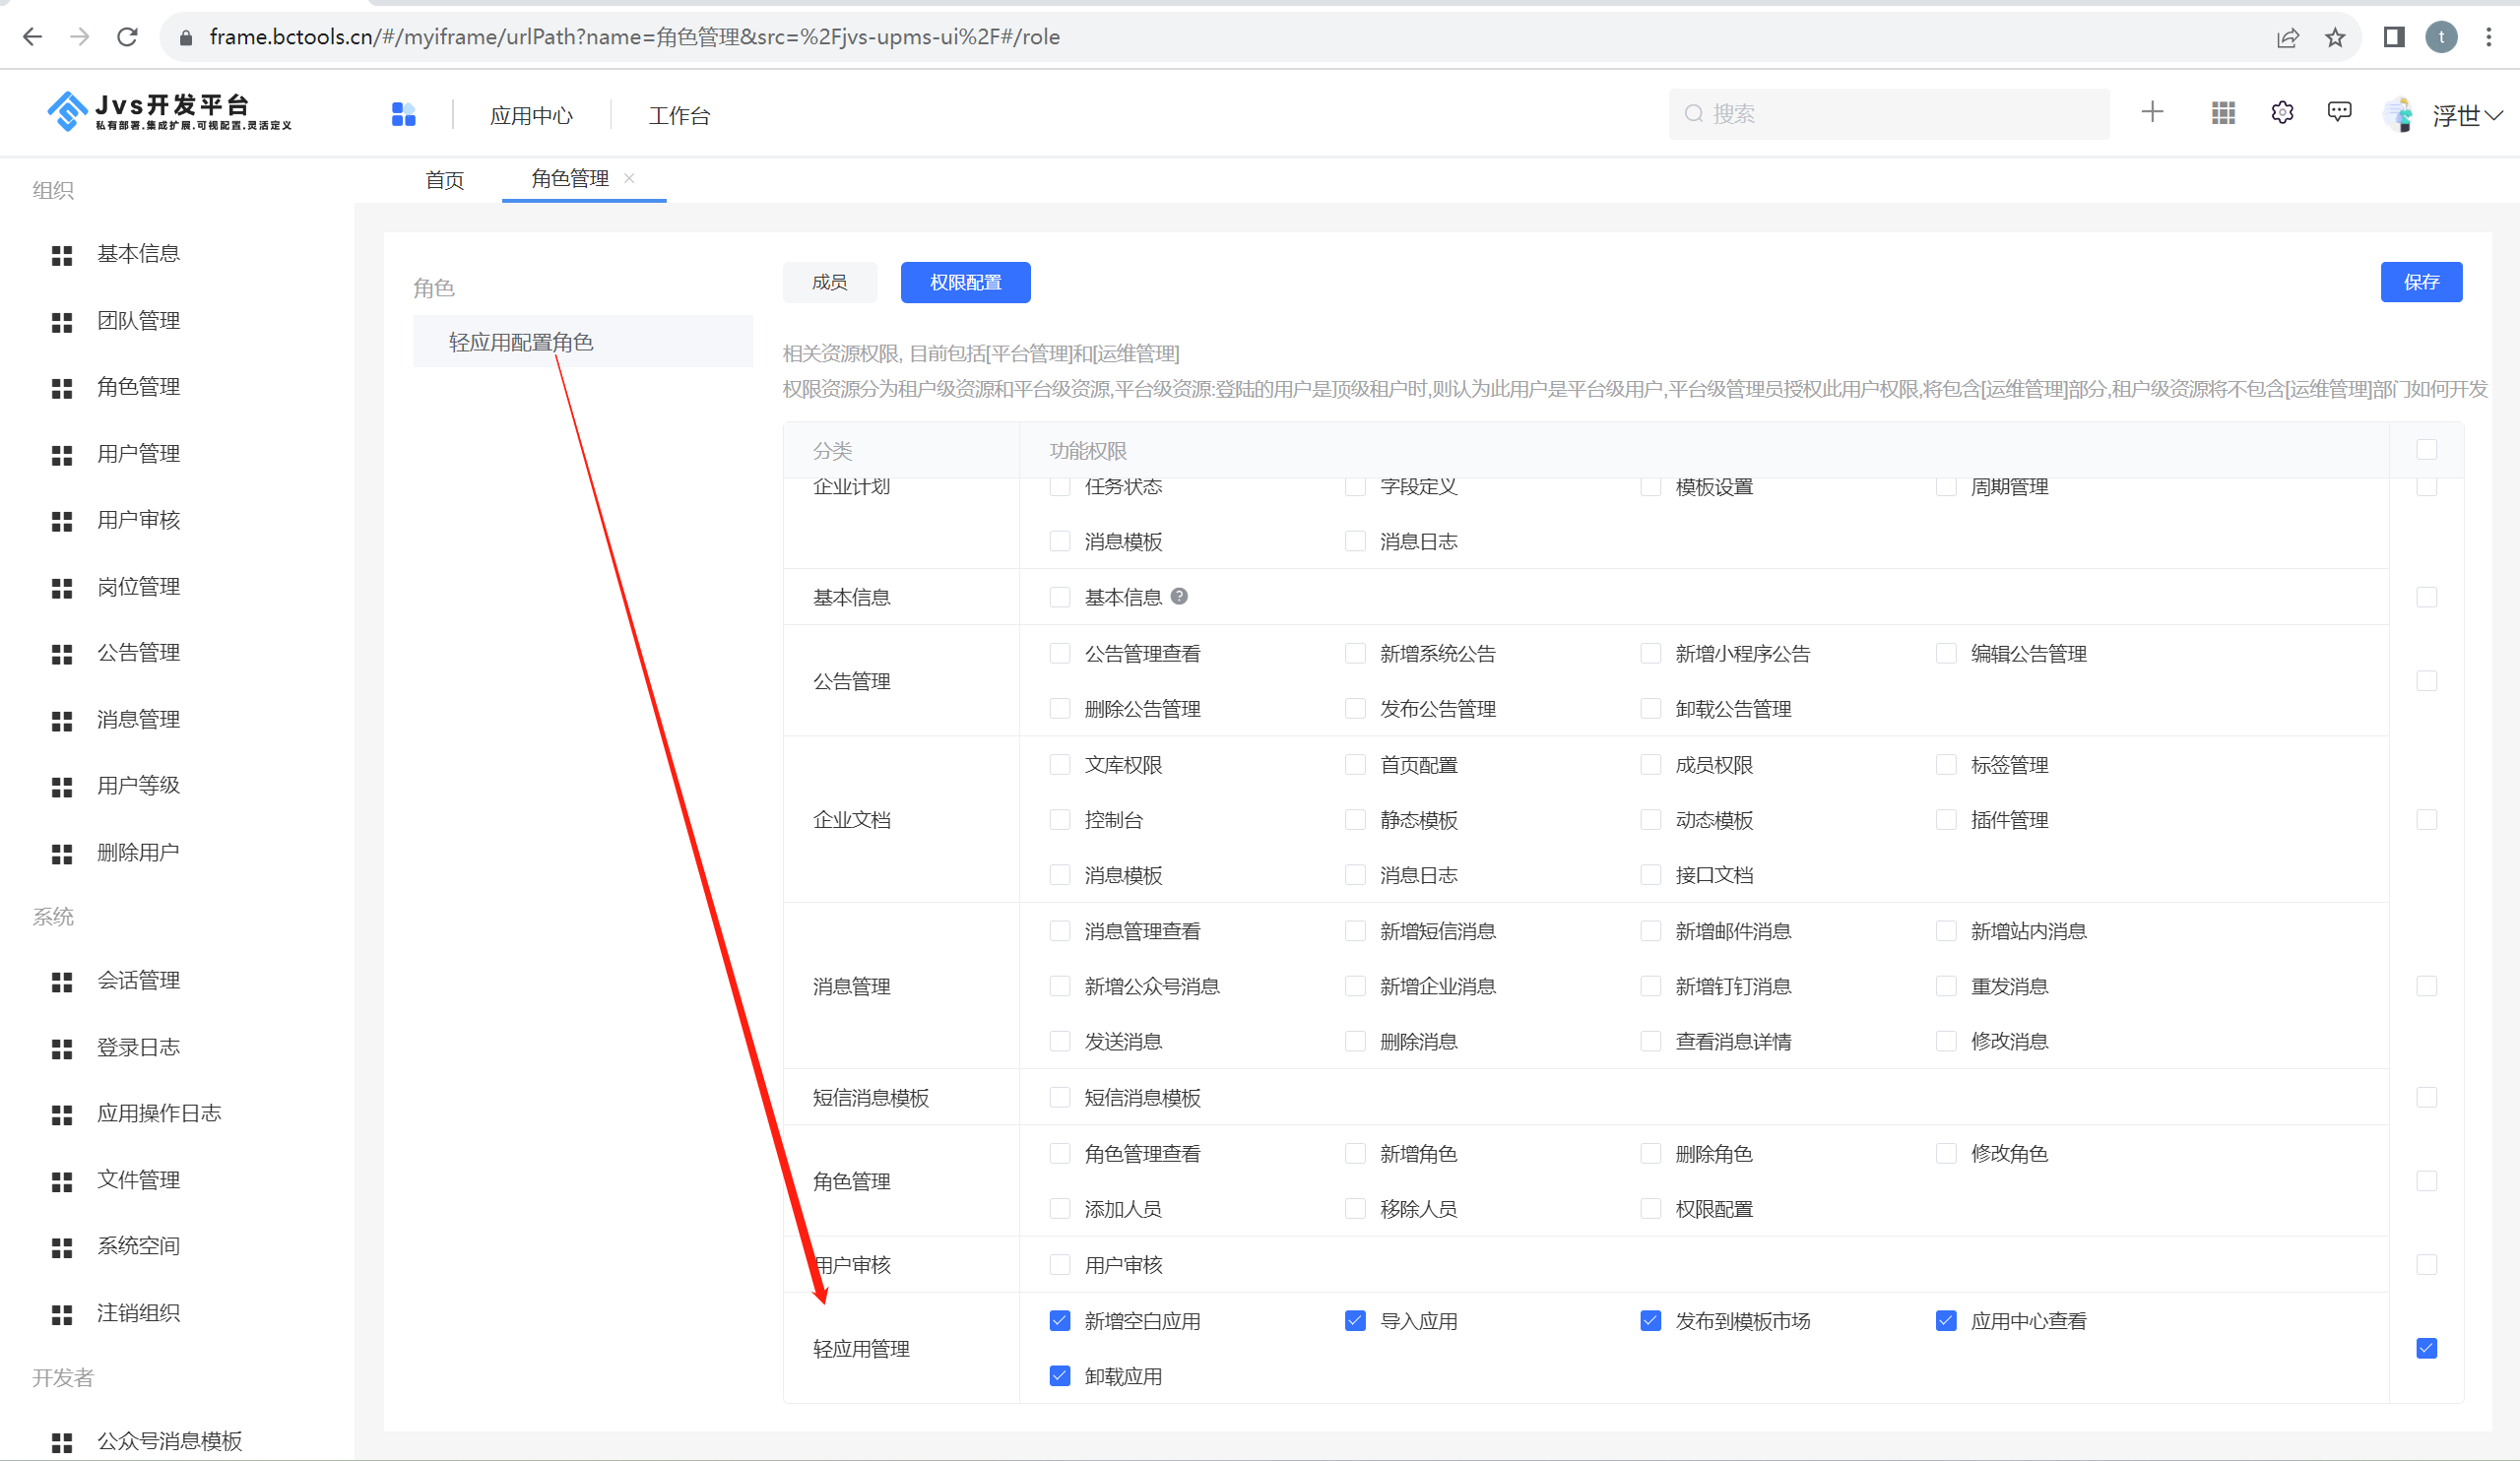2520x1461 pixels.
Task: Open 注销组织 in sidebar
Action: tap(138, 1313)
